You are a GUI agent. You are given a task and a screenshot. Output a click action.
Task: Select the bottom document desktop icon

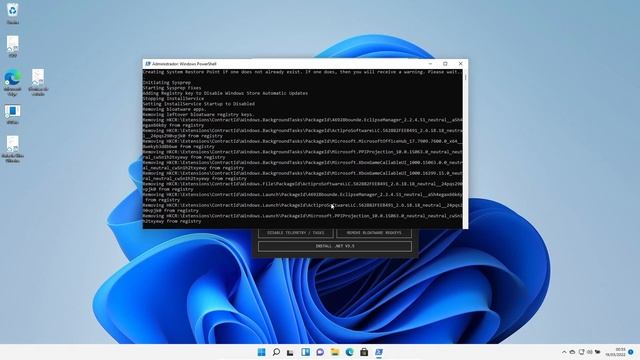click(x=13, y=149)
